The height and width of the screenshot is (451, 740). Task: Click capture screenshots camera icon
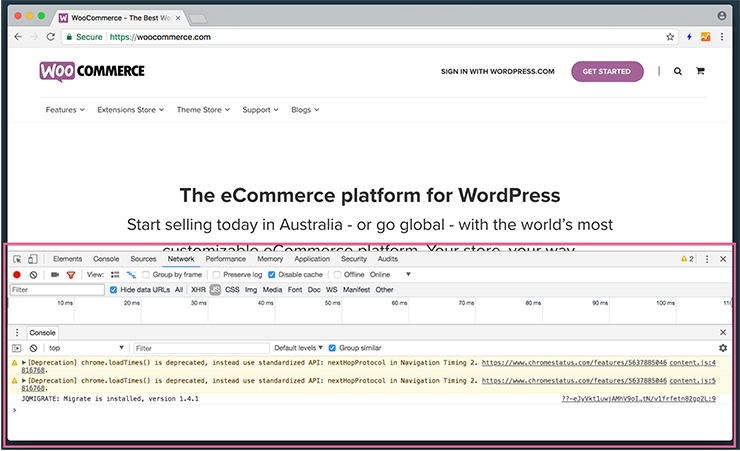tap(55, 275)
